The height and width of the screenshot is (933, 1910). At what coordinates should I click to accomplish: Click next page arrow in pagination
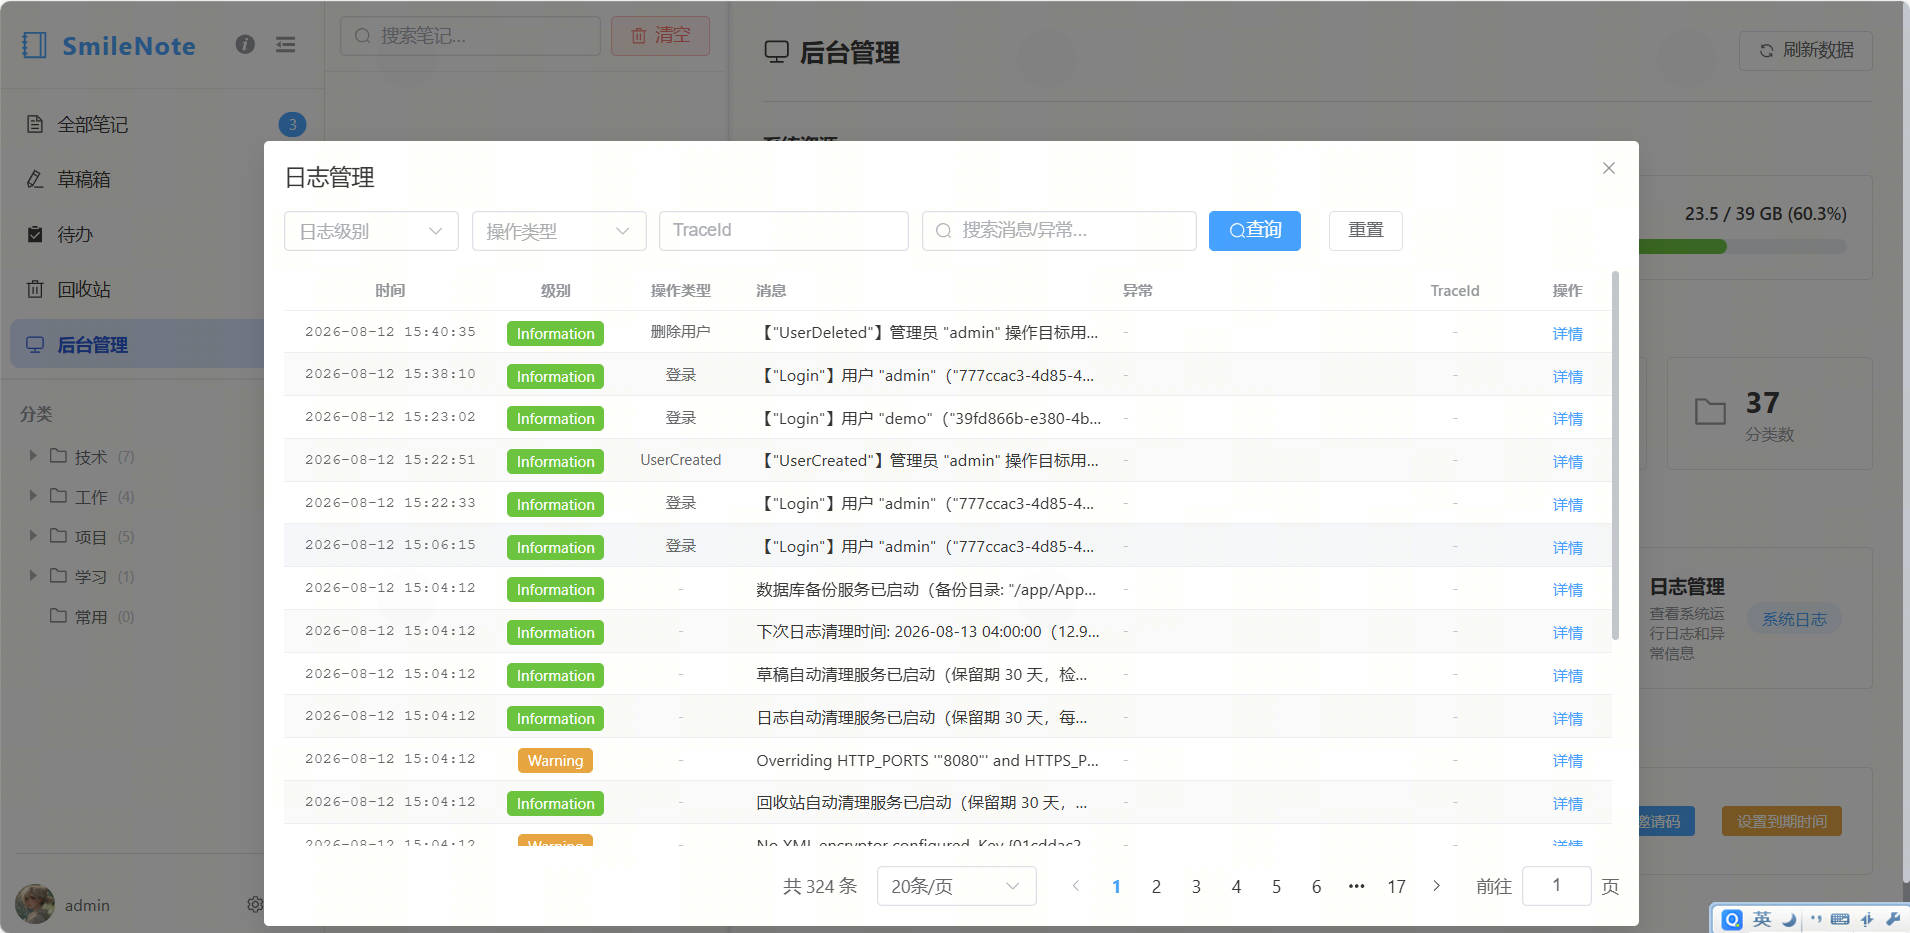[1436, 886]
